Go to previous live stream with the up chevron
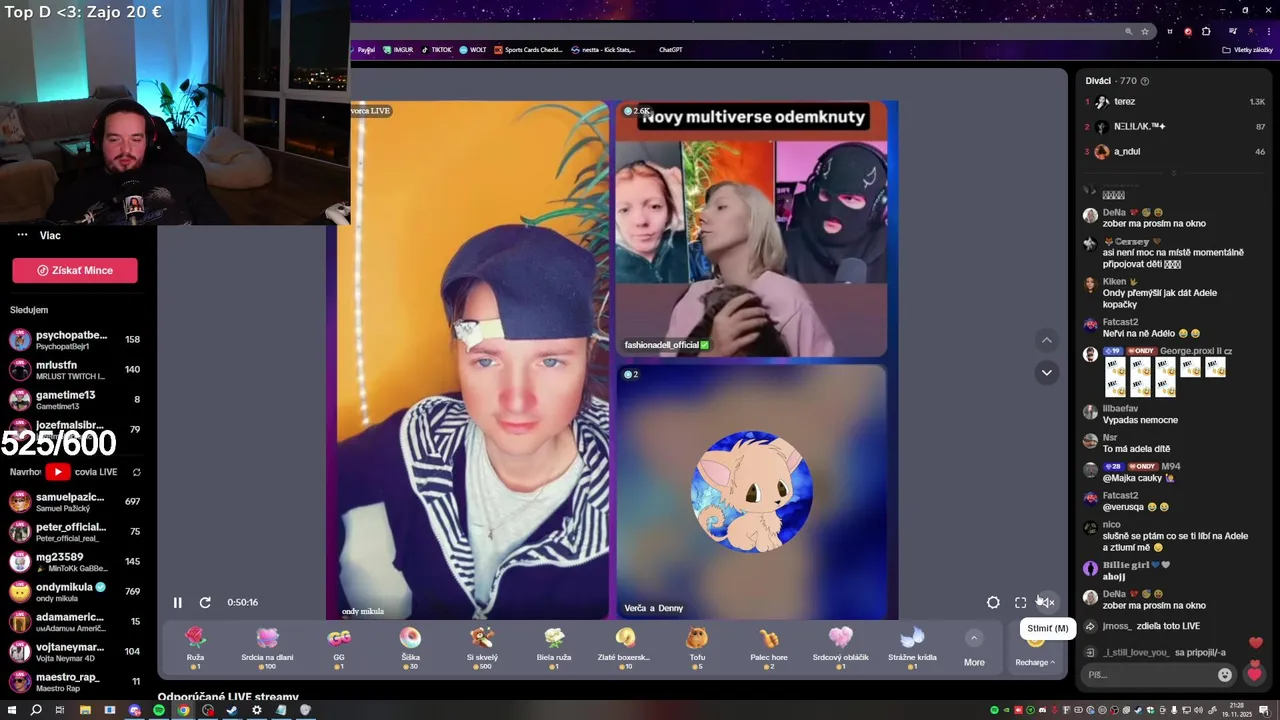This screenshot has width=1280, height=720. (x=1046, y=340)
